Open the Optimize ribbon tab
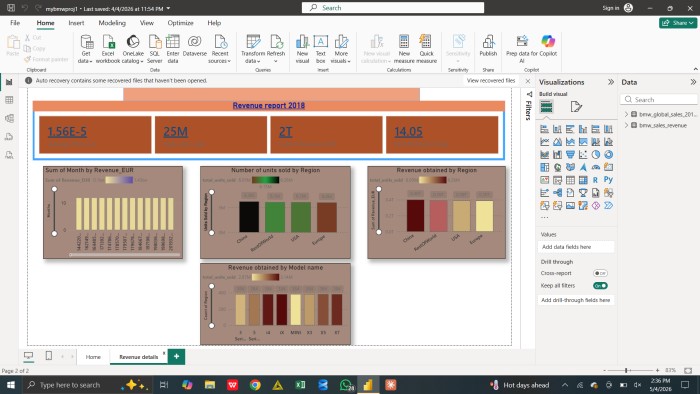Screen dimensions: 700x394 point(180,23)
